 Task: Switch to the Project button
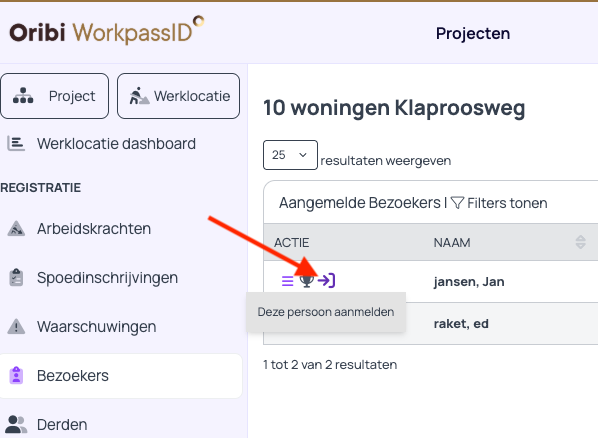click(55, 96)
